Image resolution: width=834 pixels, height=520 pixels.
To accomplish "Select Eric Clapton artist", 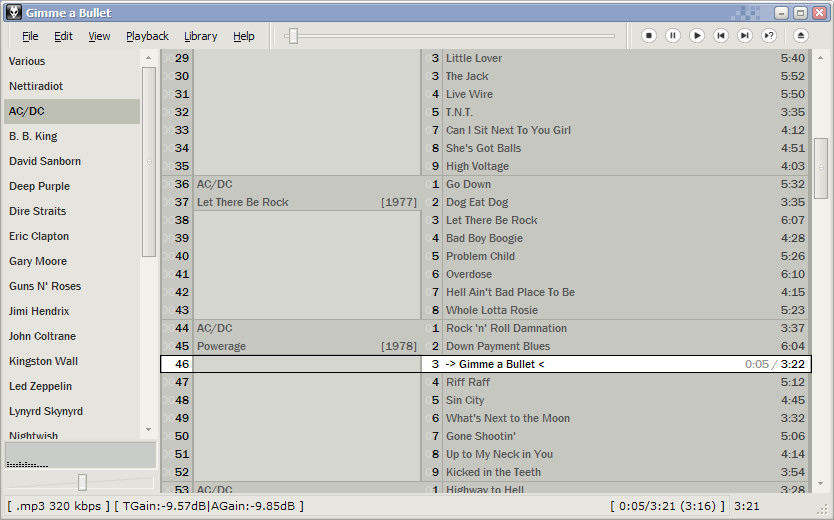I will click(x=72, y=236).
